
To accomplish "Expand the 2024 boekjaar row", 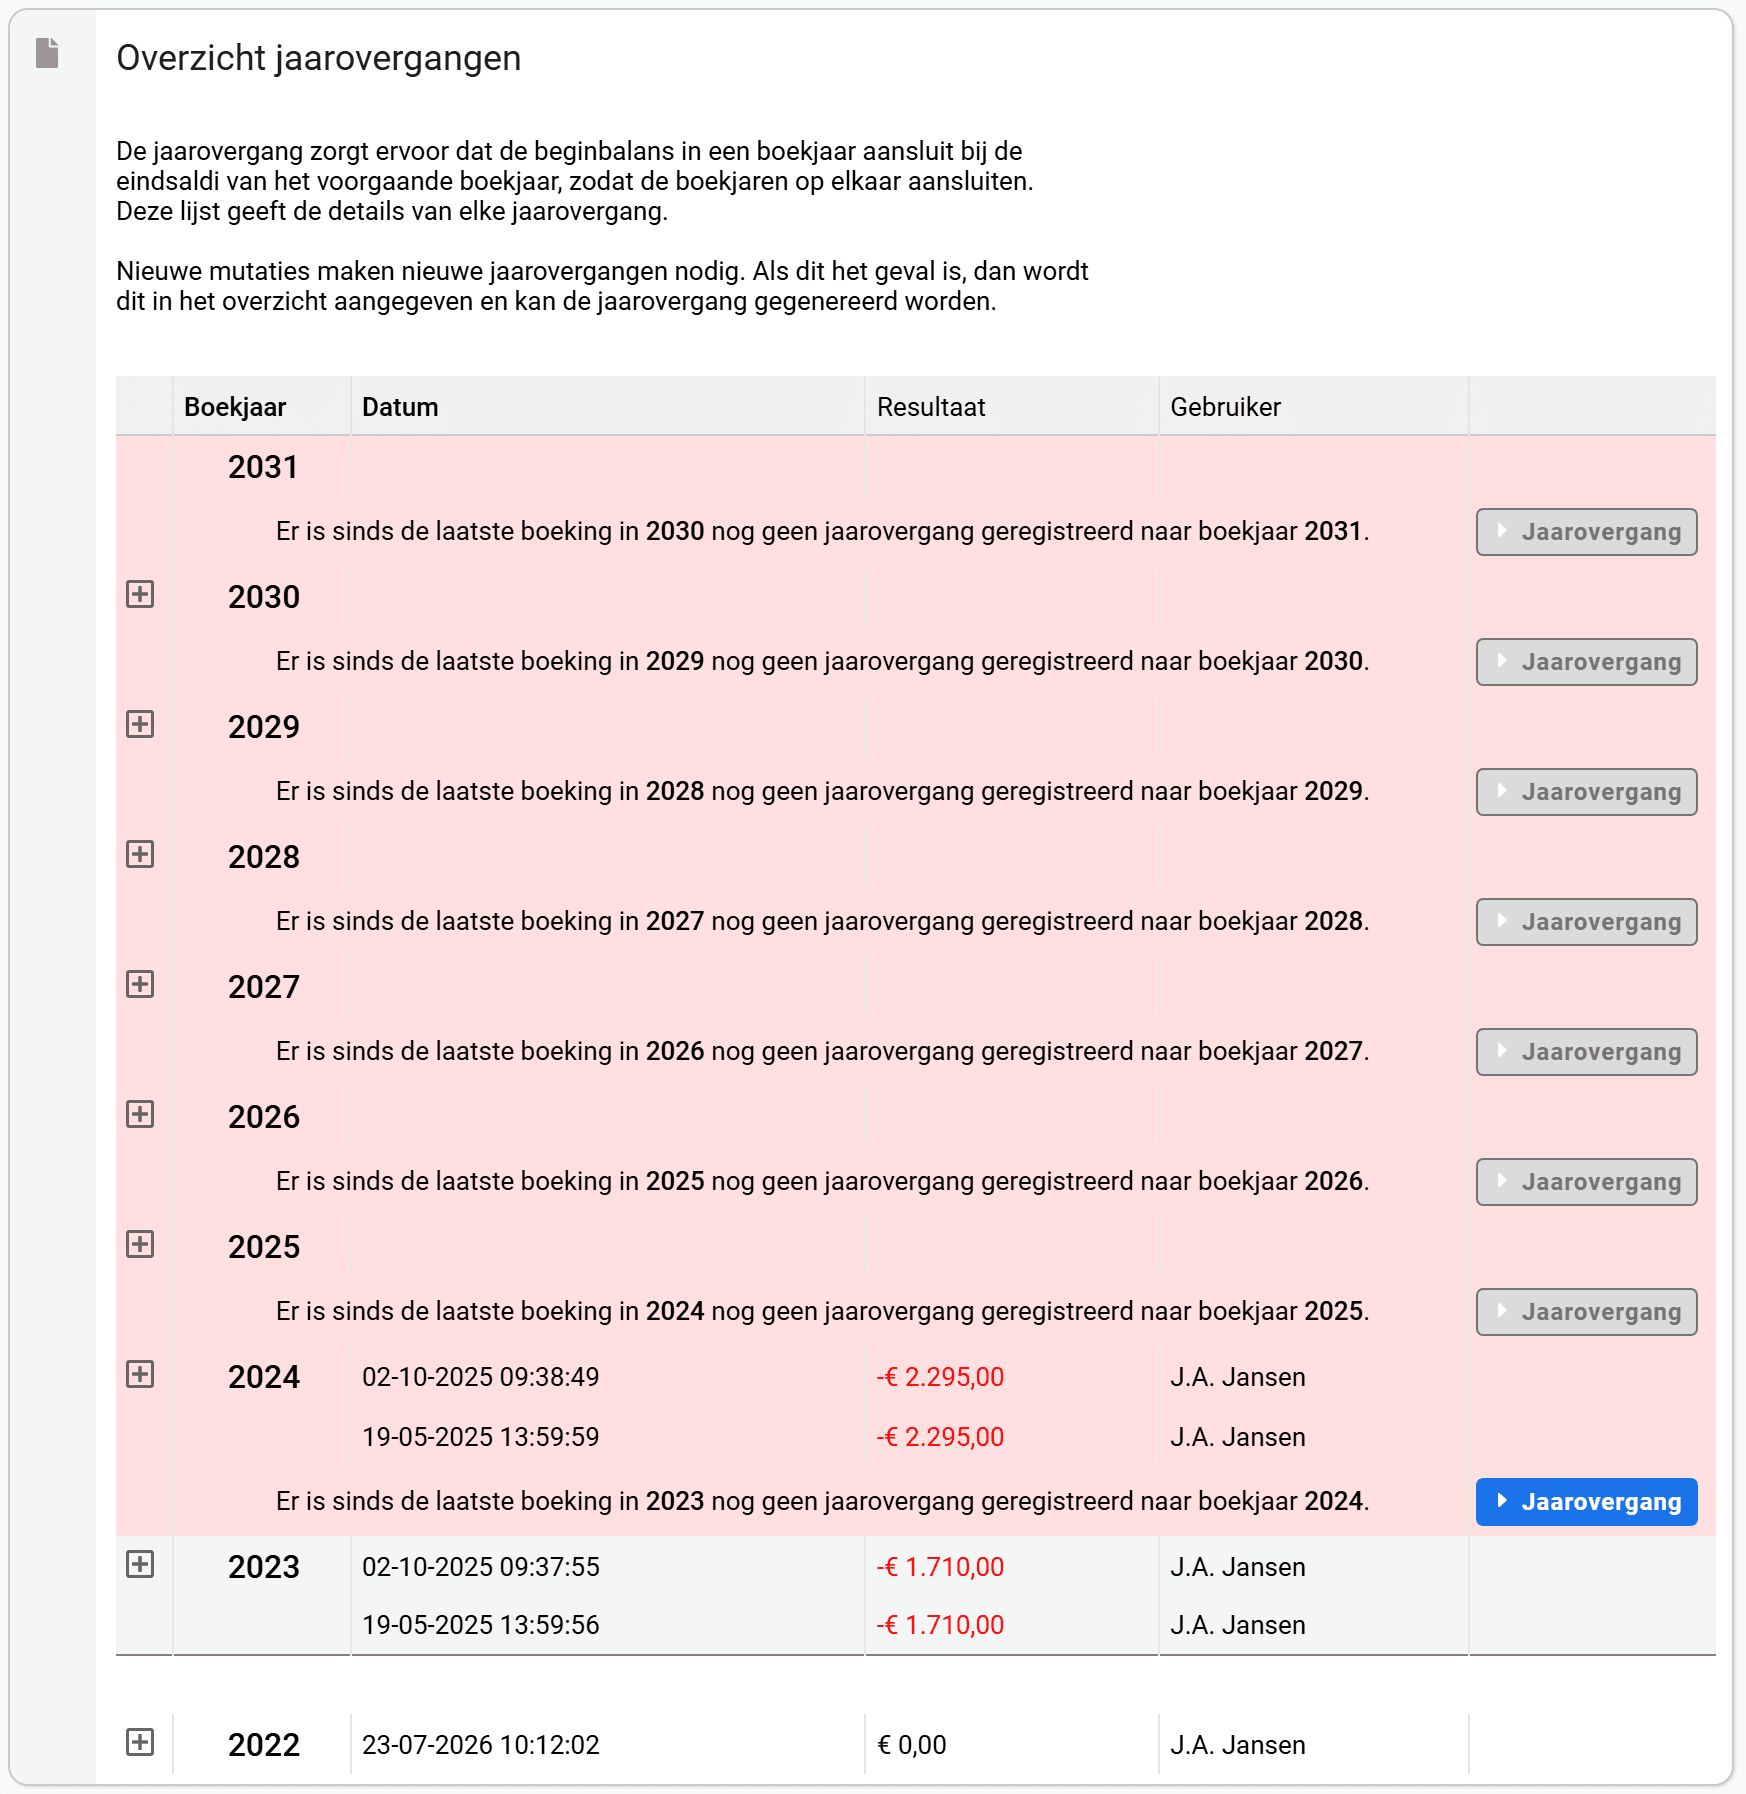I will (140, 1374).
